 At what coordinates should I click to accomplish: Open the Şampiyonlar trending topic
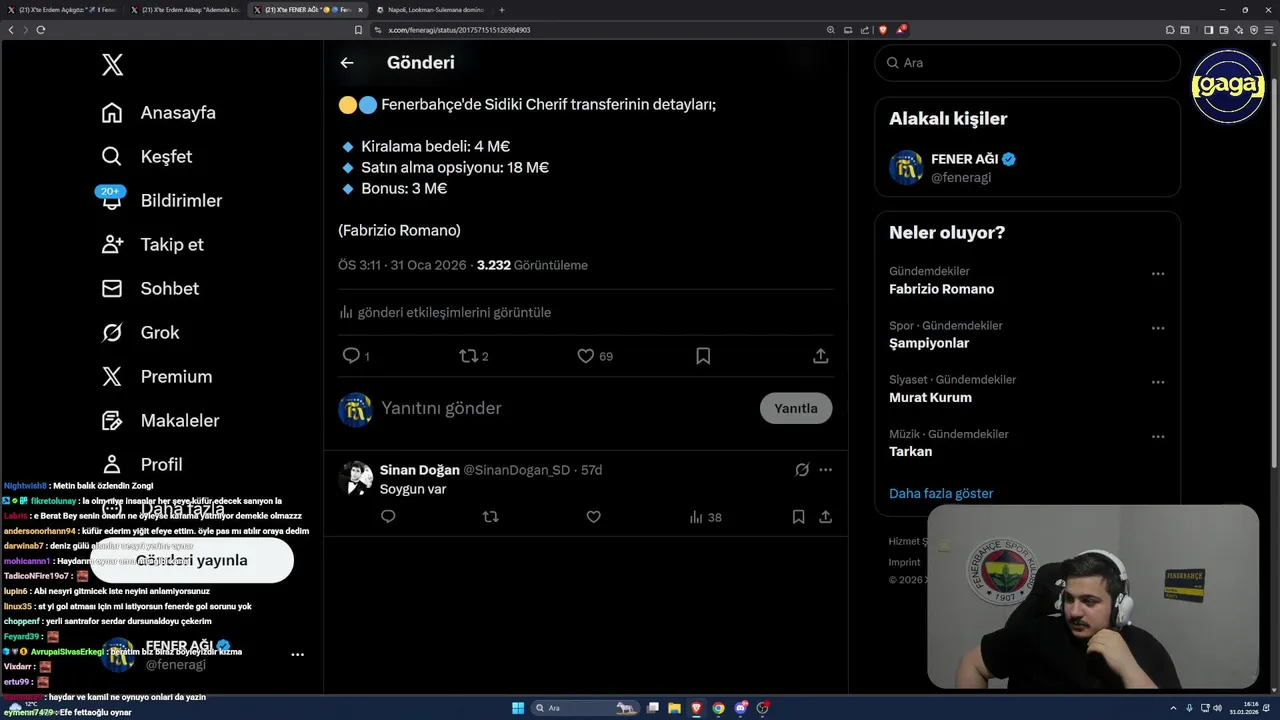click(929, 343)
